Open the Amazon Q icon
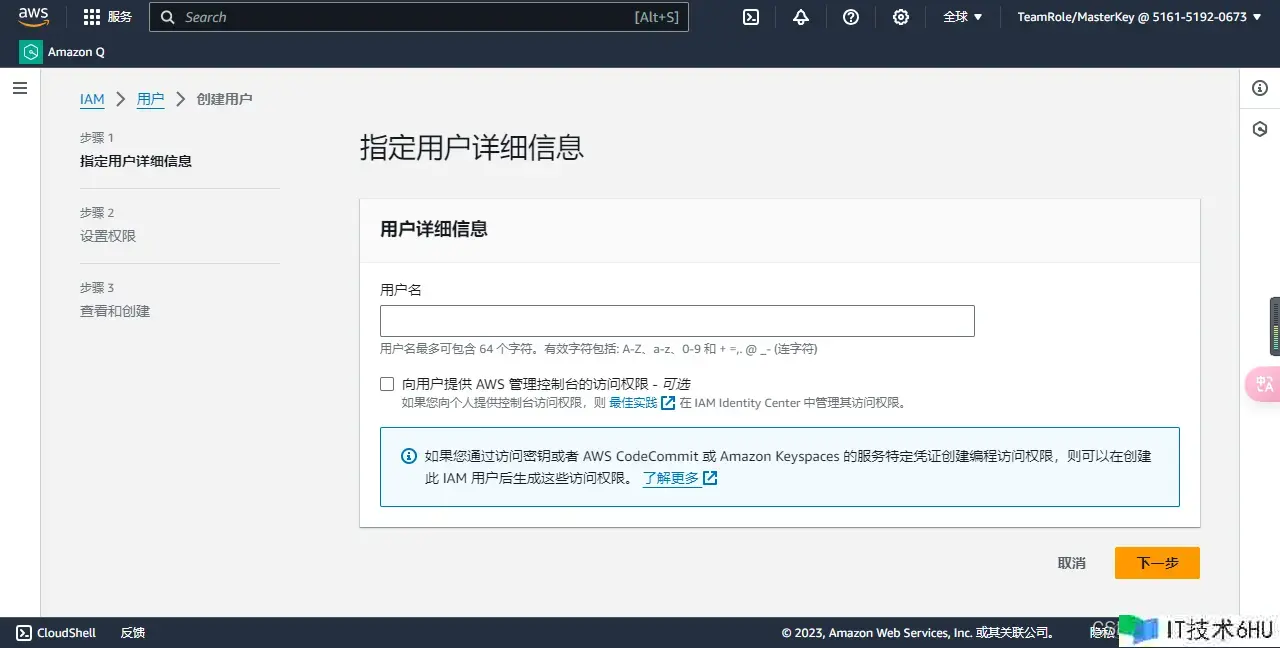Viewport: 1280px width, 648px height. click(31, 52)
